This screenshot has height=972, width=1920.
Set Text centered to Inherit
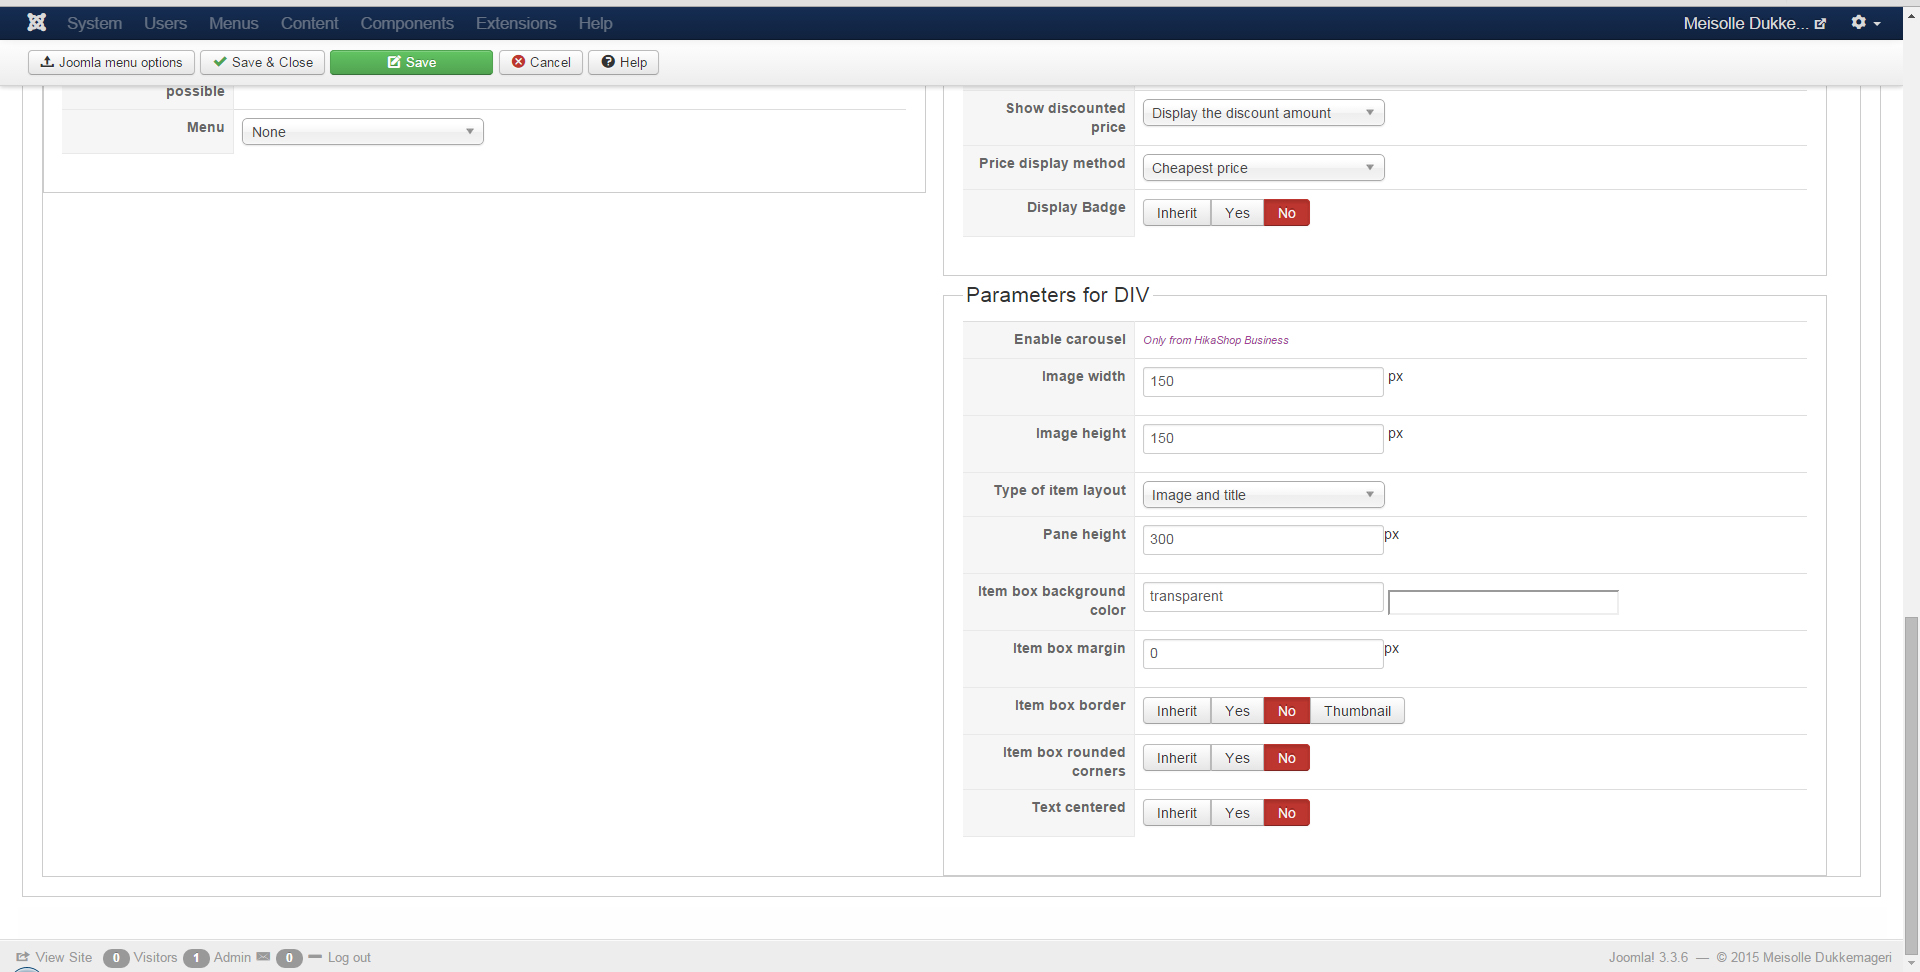click(1177, 813)
